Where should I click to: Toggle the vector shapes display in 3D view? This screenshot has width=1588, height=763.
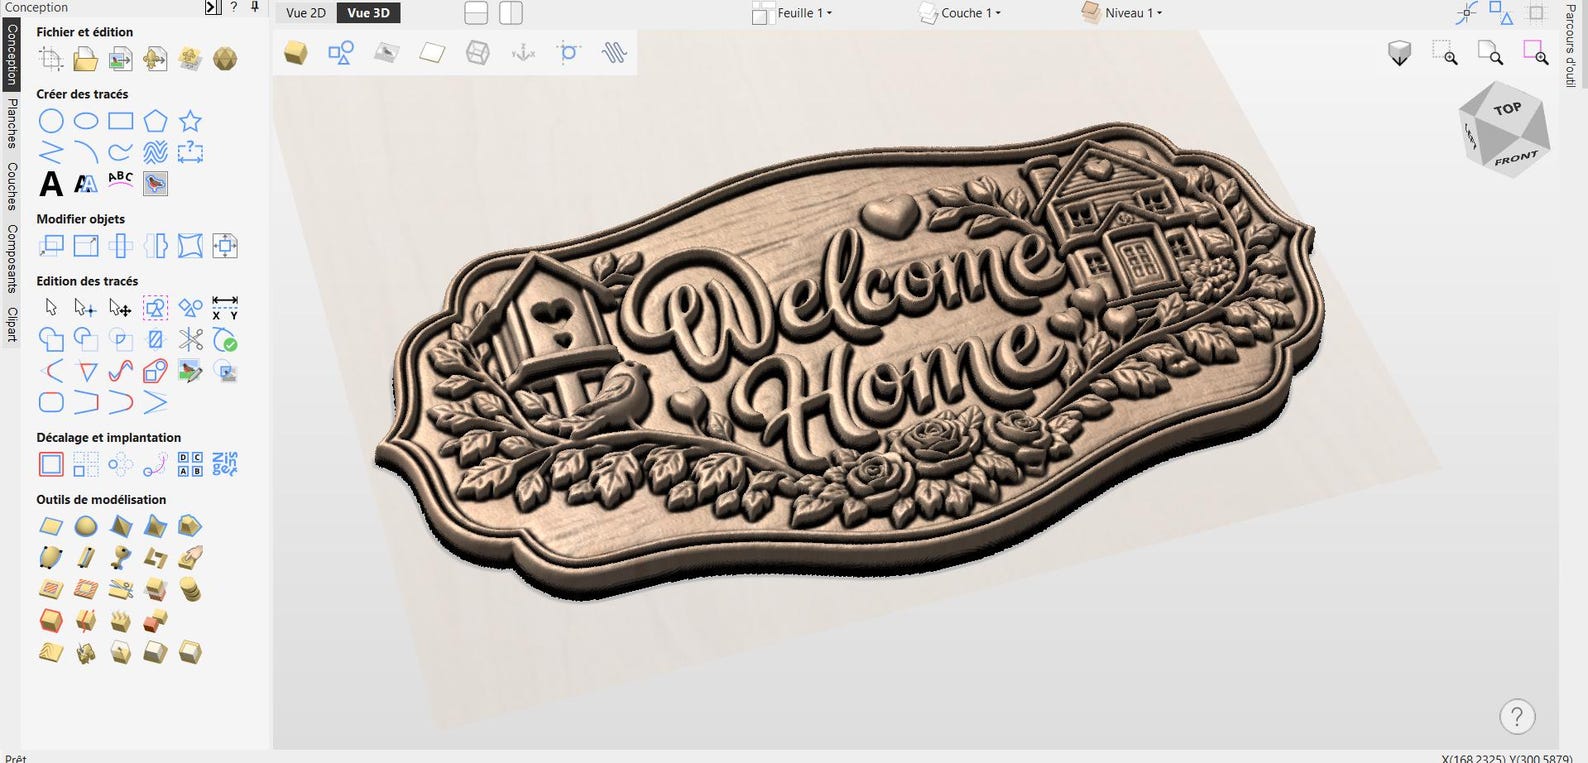coord(341,52)
